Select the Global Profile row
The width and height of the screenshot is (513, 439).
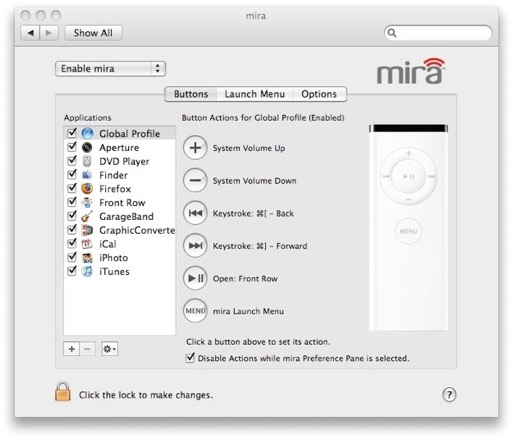(x=119, y=133)
